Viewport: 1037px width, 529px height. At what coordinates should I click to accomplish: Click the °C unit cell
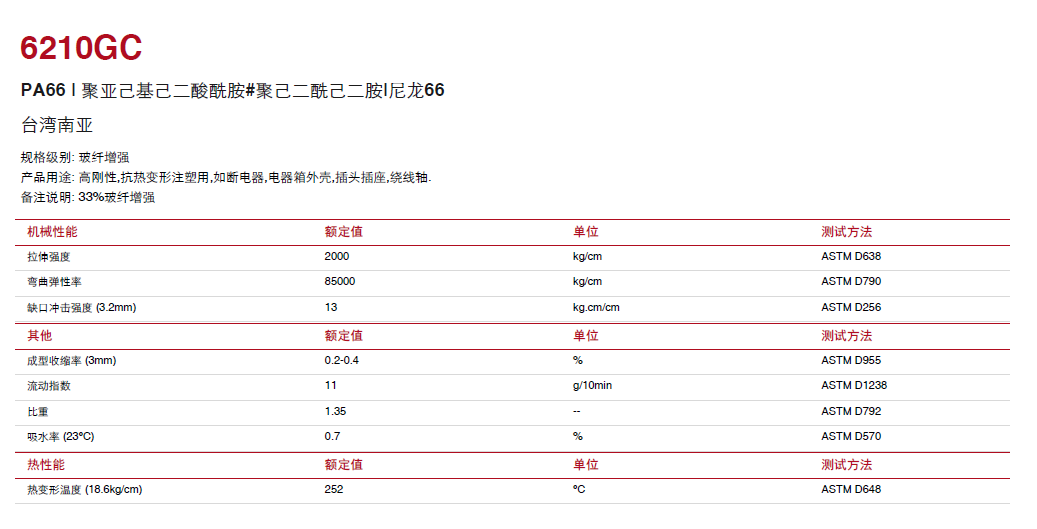579,490
